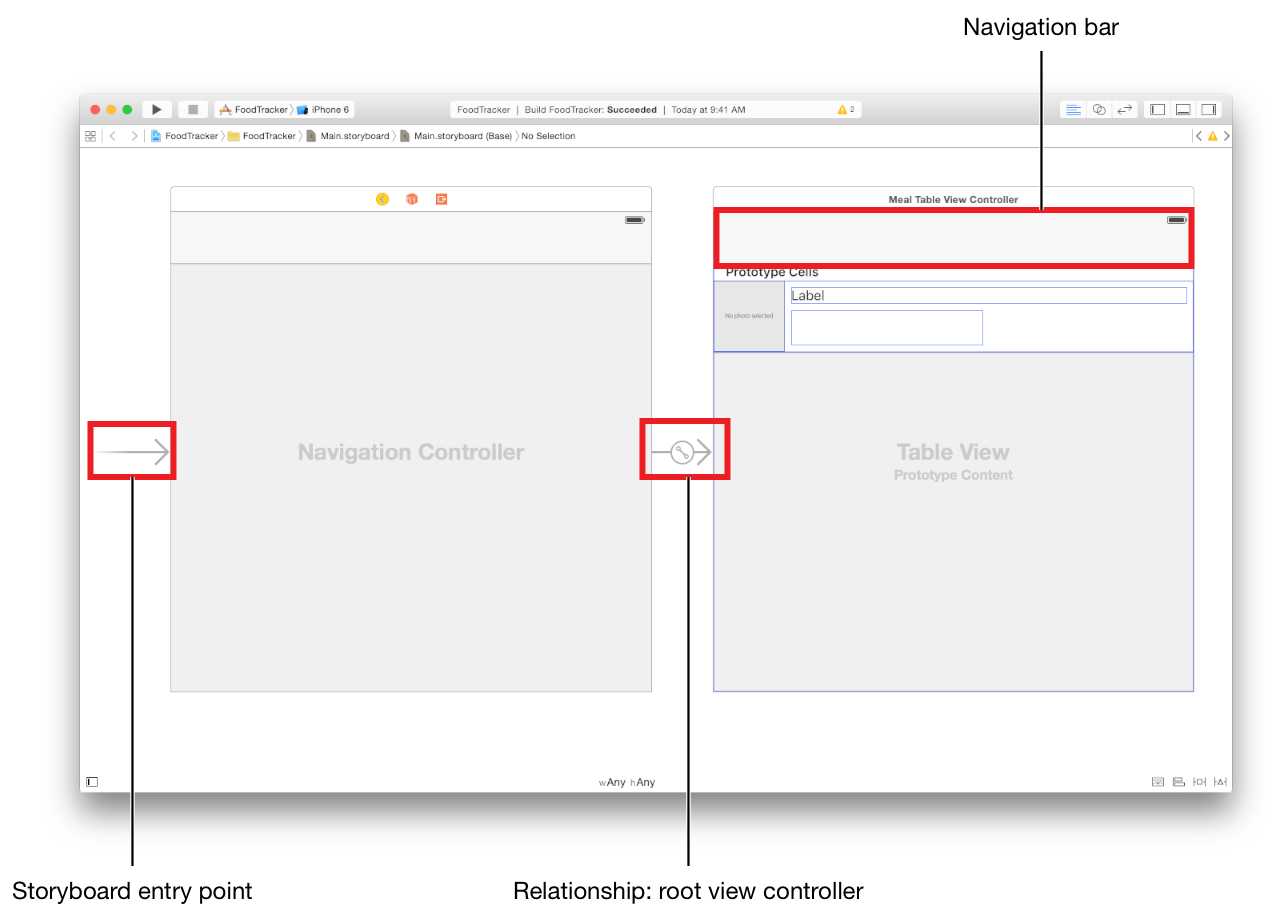Toggle the Debug area visibility
This screenshot has width=1282, height=917.
pos(1183,109)
